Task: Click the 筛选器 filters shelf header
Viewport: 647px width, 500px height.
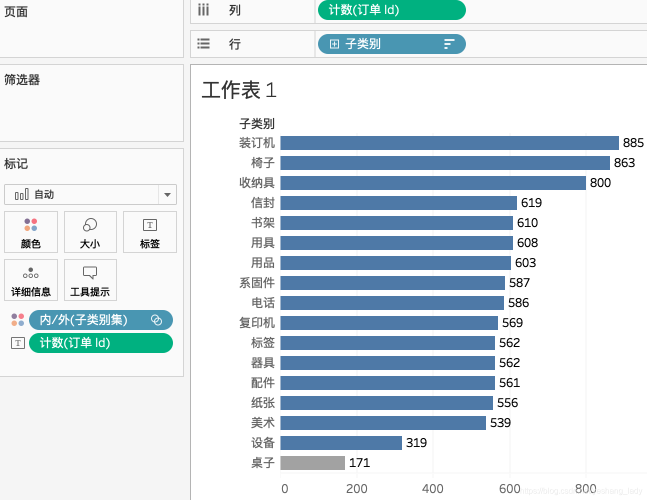Action: pyautogui.click(x=22, y=80)
